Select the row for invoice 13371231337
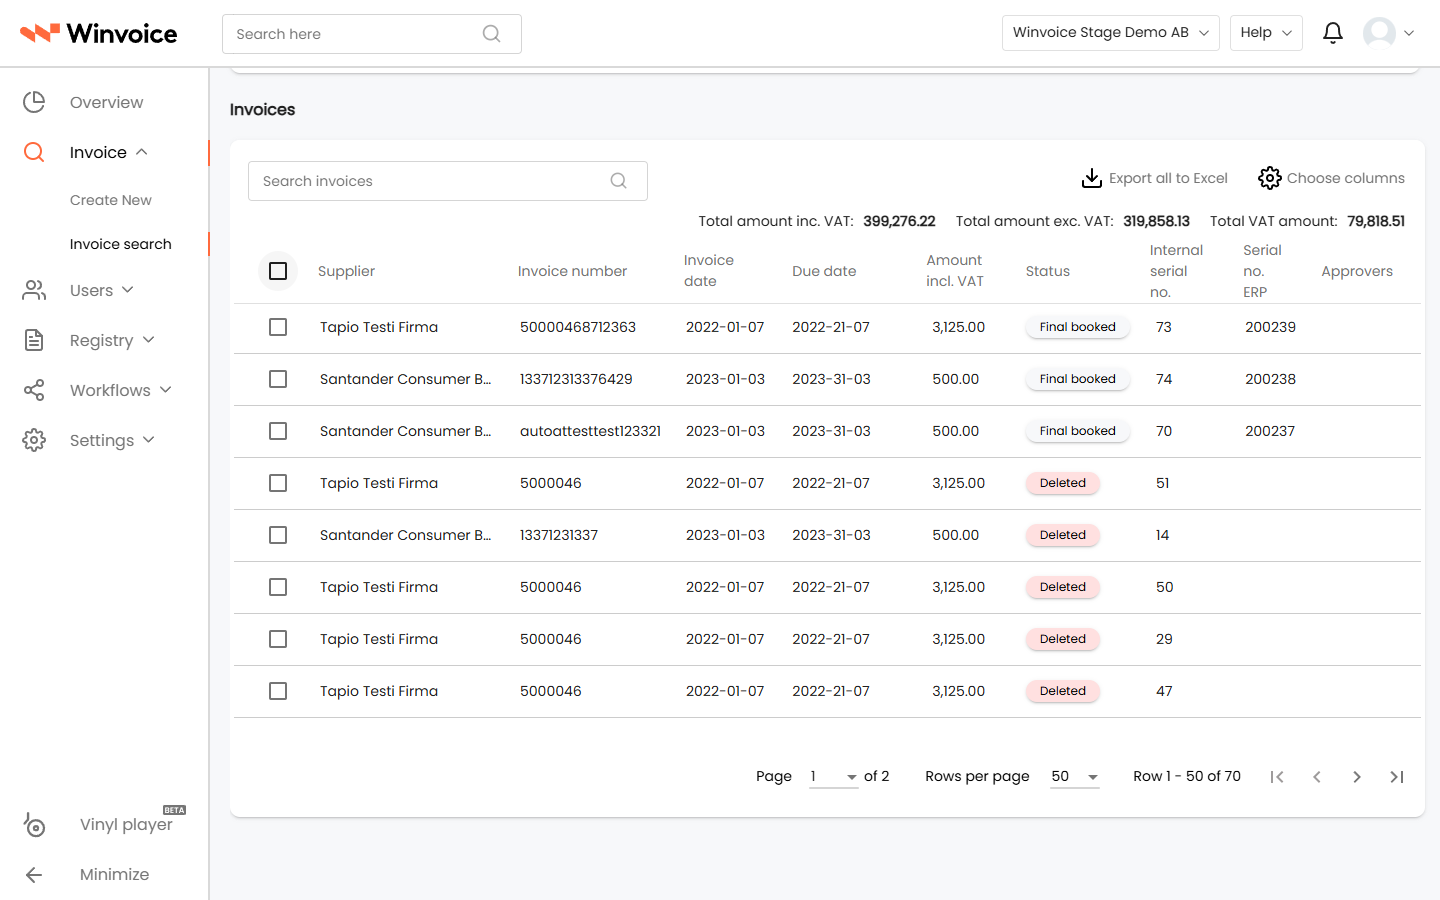This screenshot has width=1440, height=900. pos(278,535)
